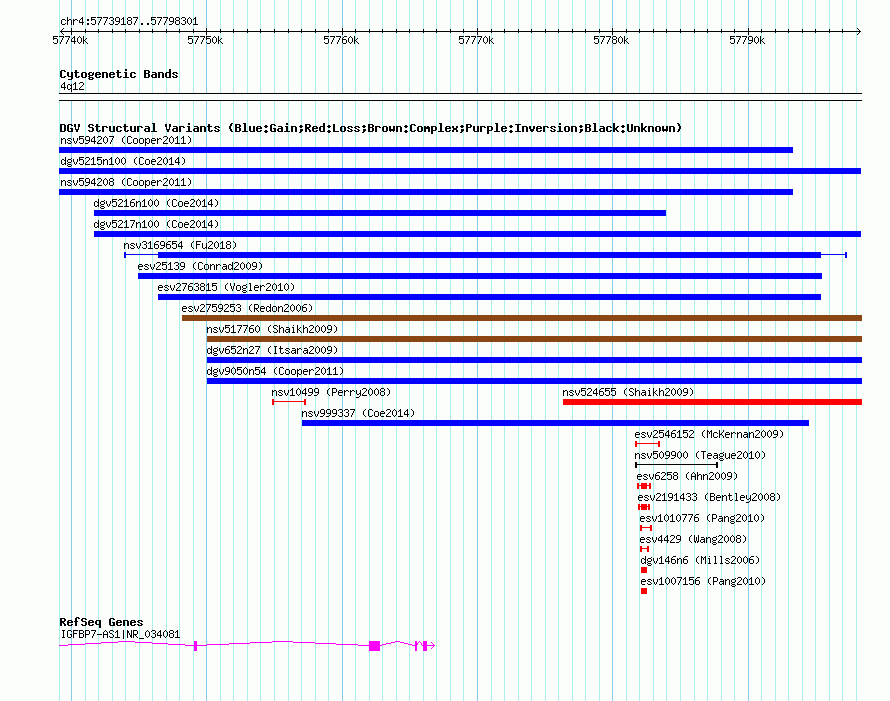Screen dimensions: 890x701
Task: Click the dgv146n6 (Mills2006) label
Action: (x=700, y=560)
